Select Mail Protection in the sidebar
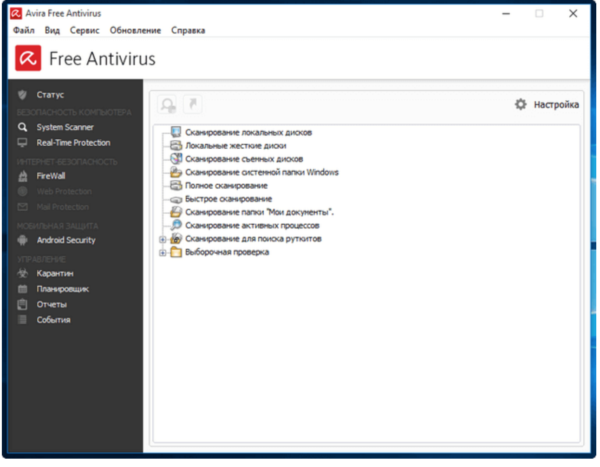 coord(63,207)
